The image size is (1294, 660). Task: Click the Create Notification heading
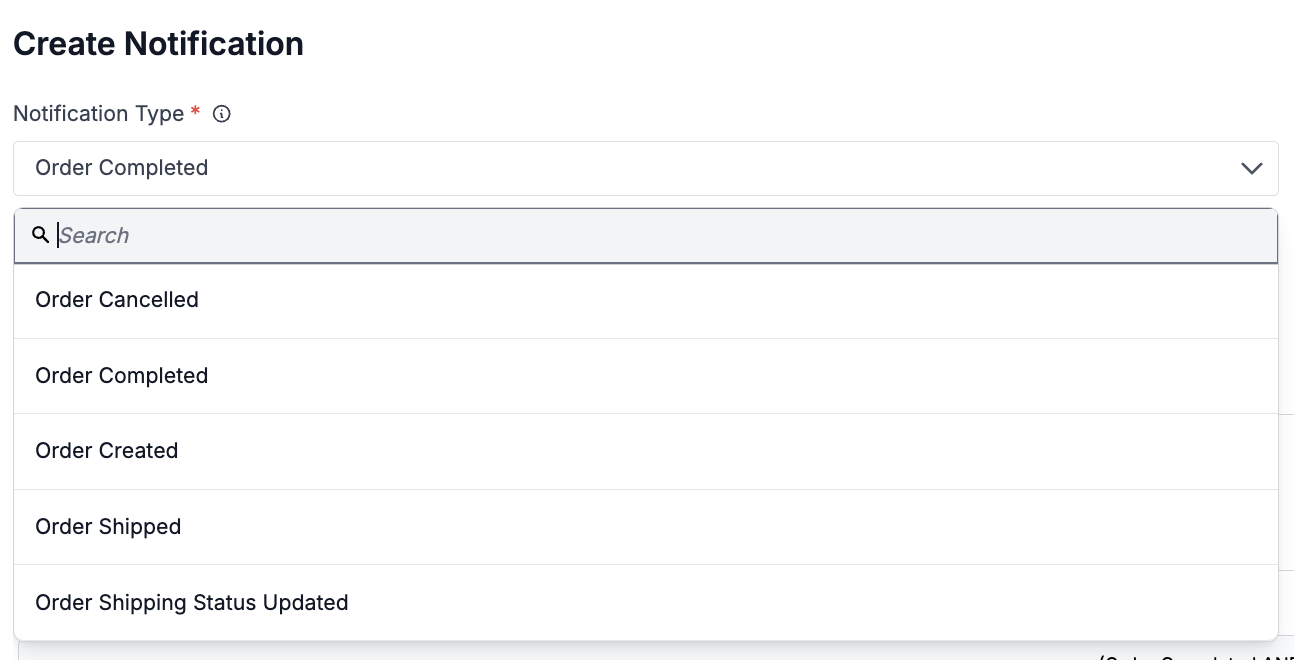[x=158, y=44]
